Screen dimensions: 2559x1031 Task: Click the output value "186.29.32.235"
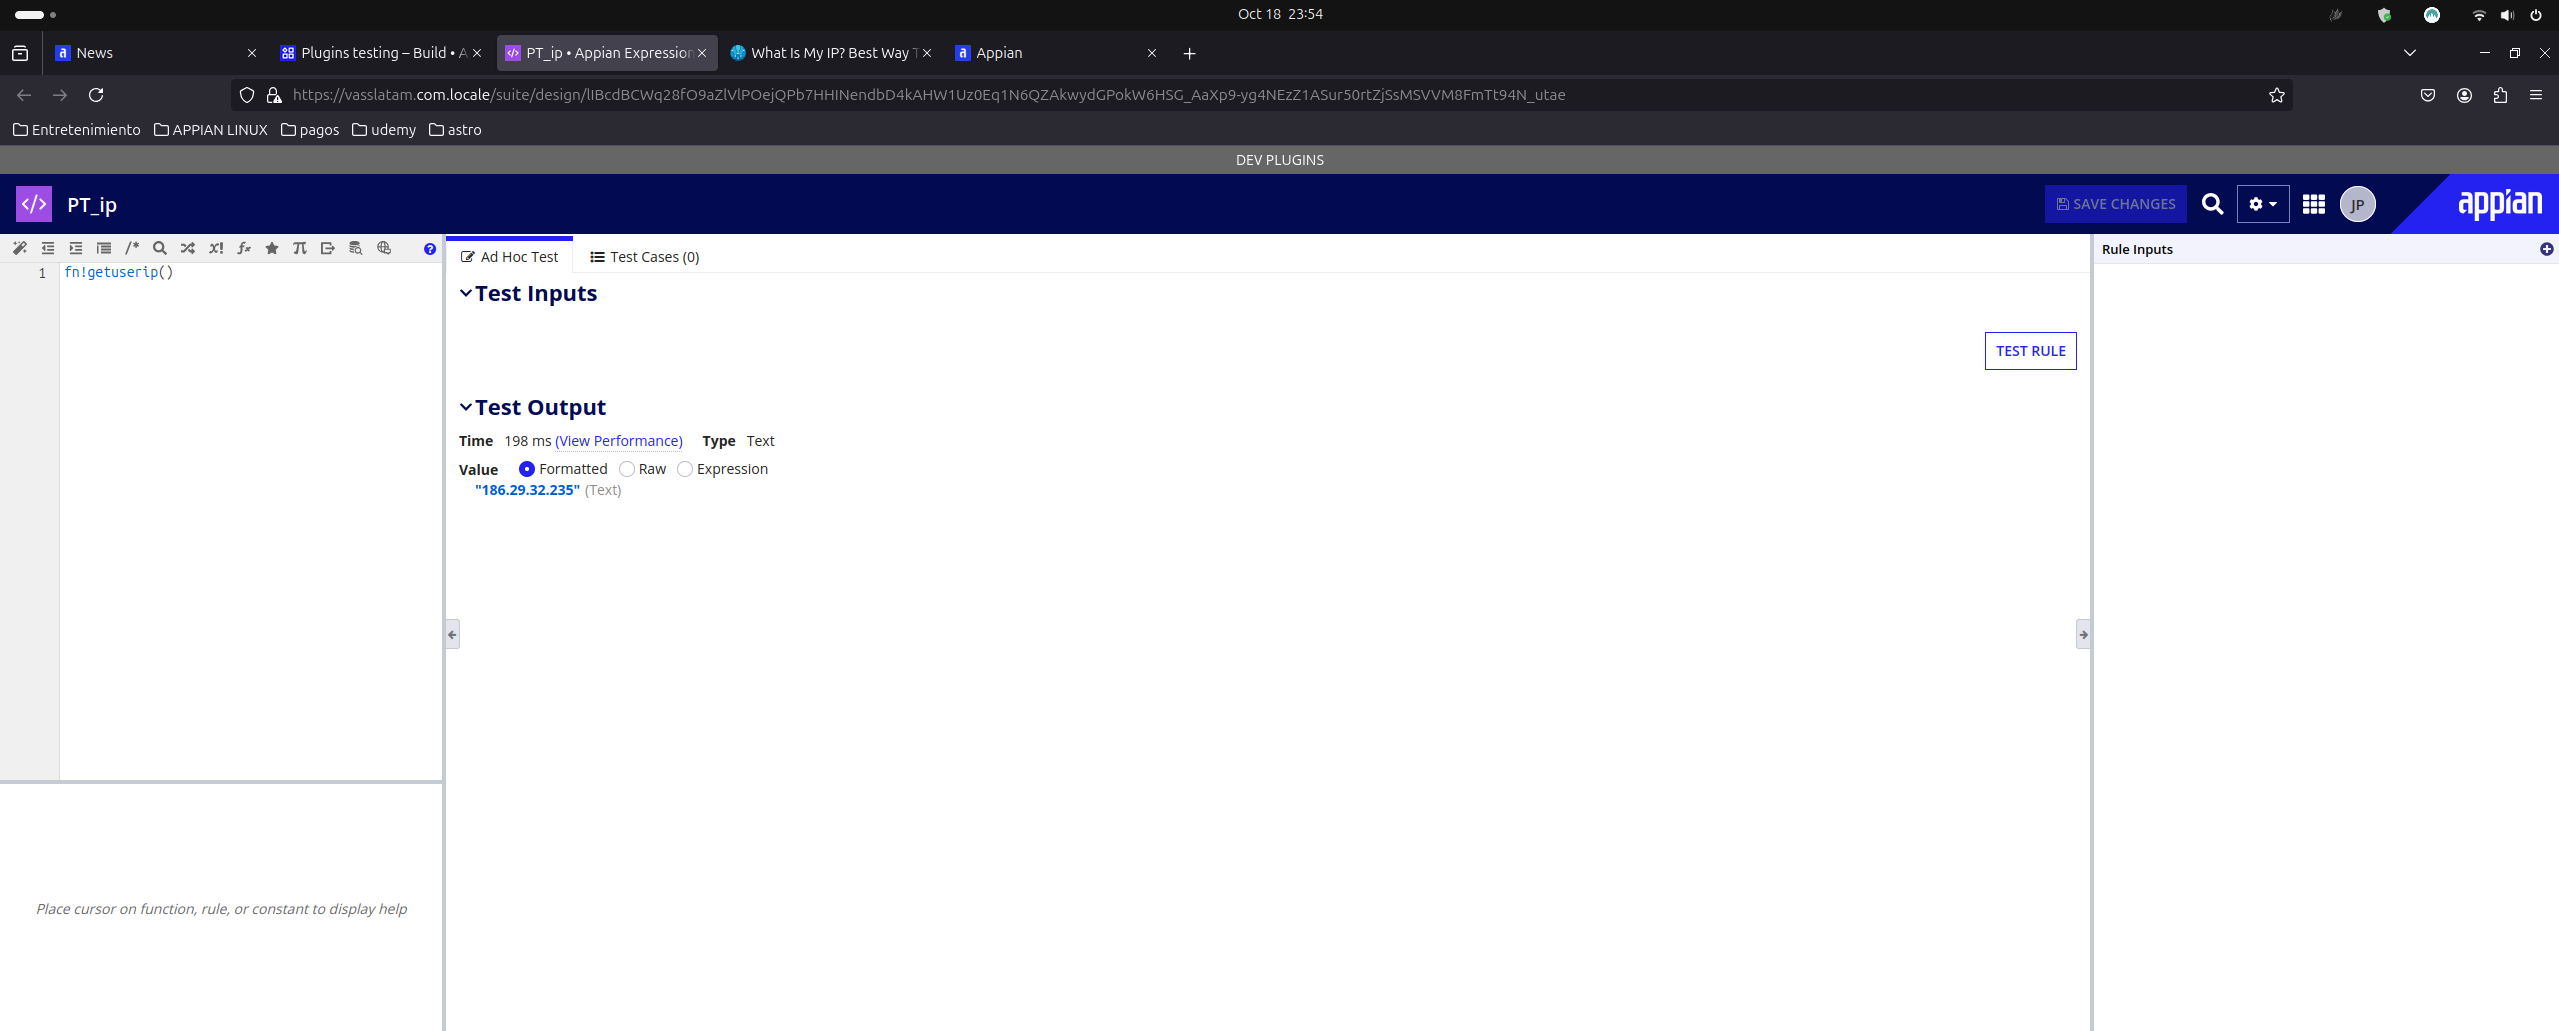527,490
